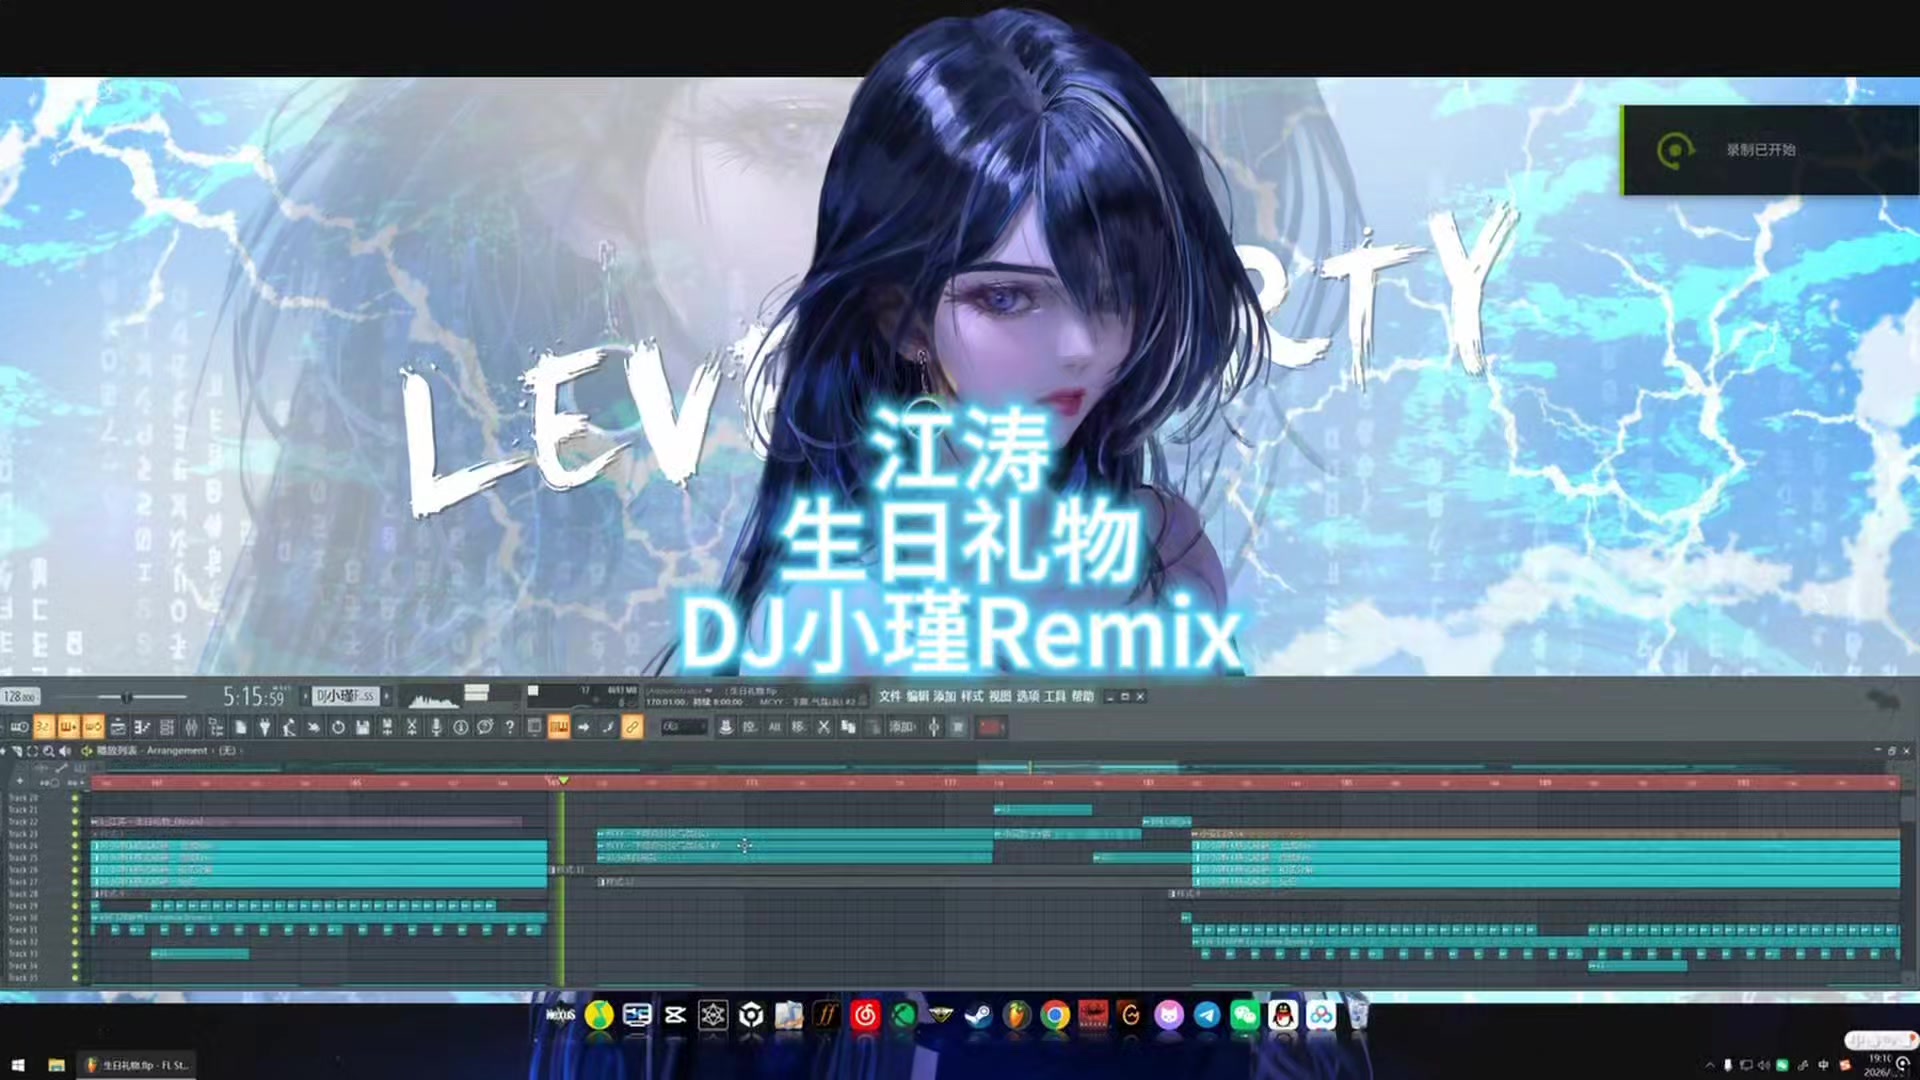Viewport: 1920px width, 1080px height.
Task: Click the speech-bubble chat icon
Action: [x=485, y=727]
